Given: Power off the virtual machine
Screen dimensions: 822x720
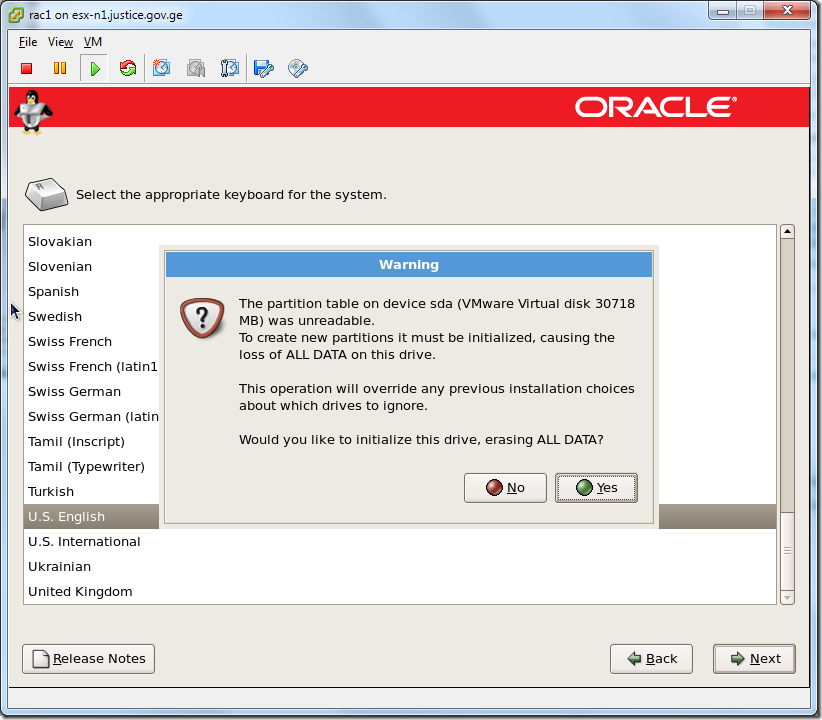Looking at the screenshot, I should (26, 68).
